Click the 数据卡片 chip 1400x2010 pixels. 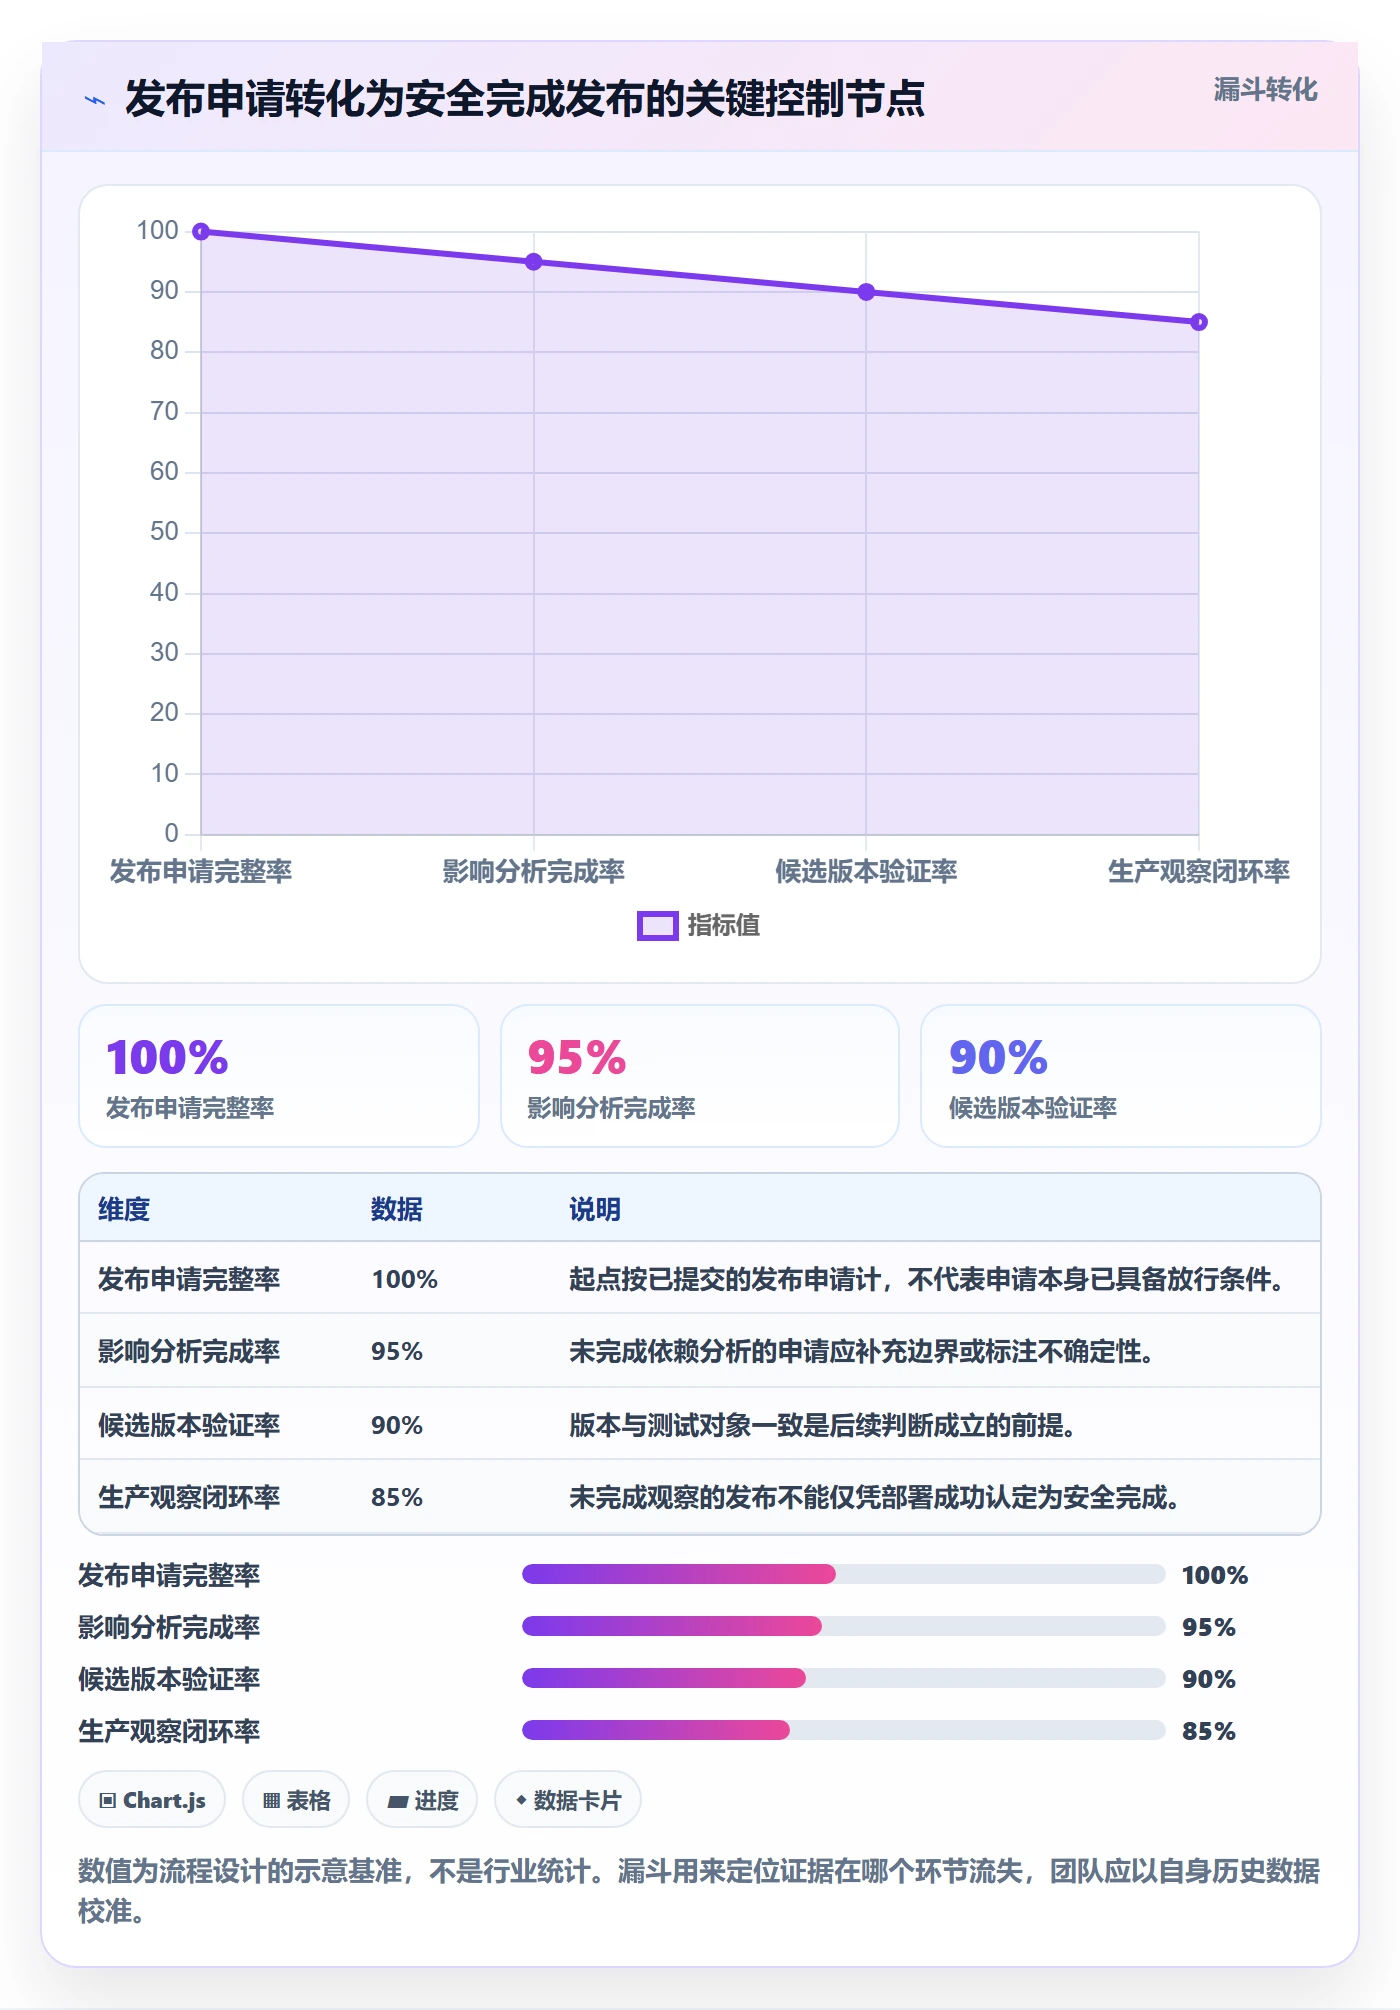(568, 1800)
